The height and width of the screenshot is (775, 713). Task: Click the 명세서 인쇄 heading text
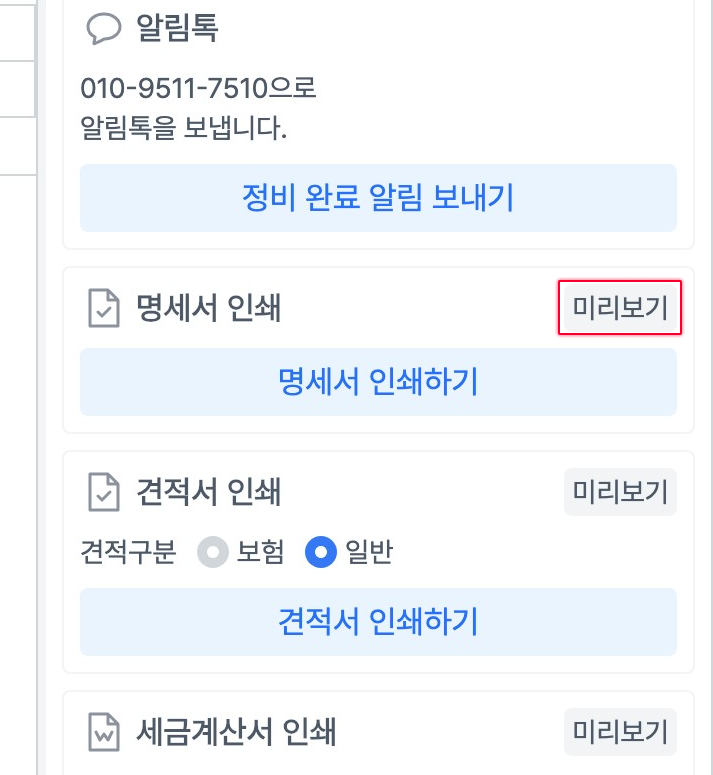(x=208, y=309)
